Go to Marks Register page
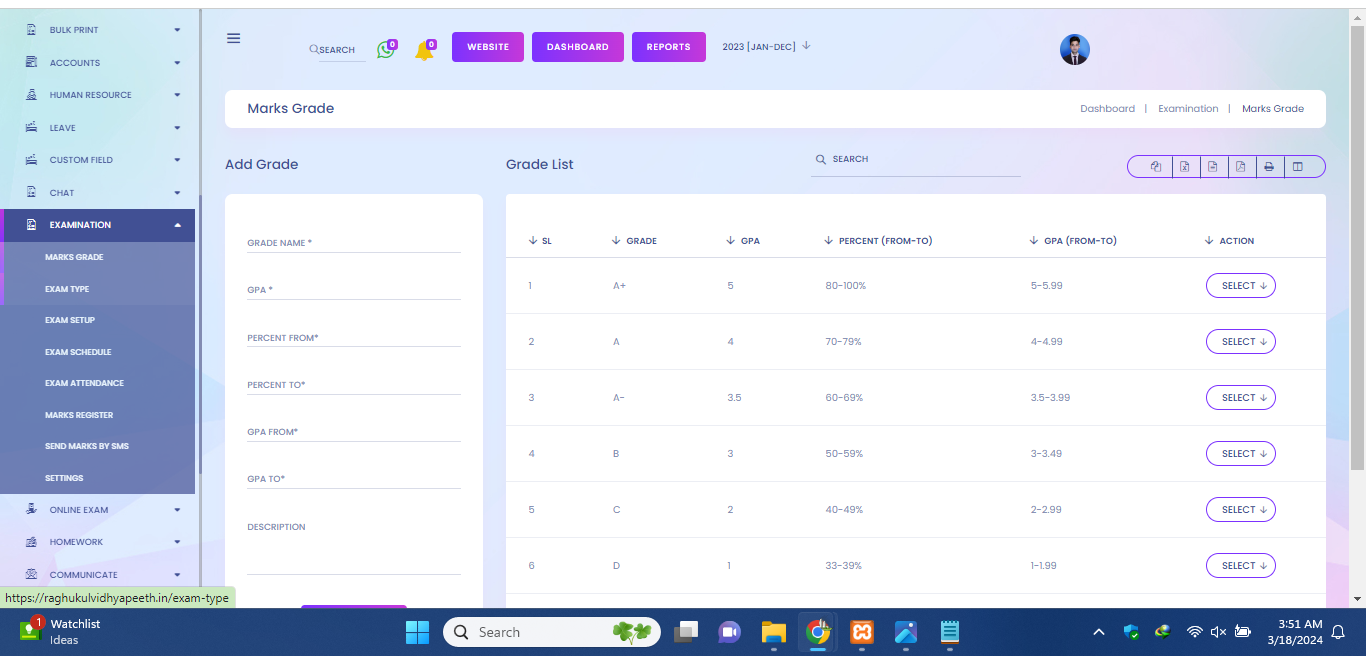Screen dimensions: 1366x656 click(79, 415)
